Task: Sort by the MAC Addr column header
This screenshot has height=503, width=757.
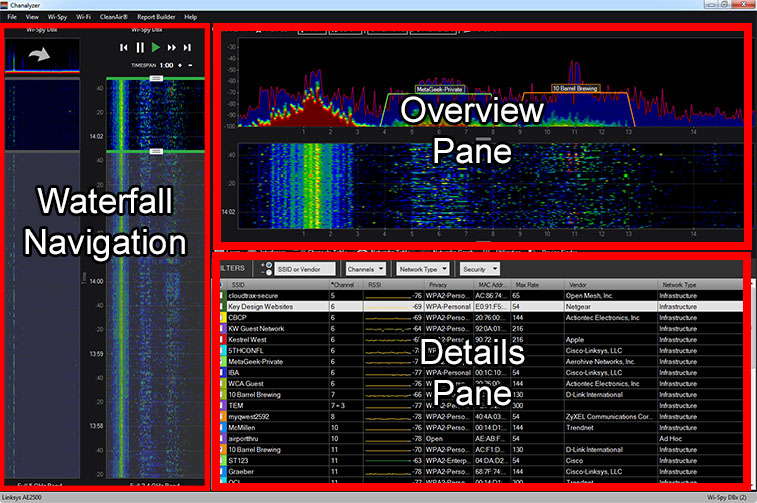Action: coord(492,285)
